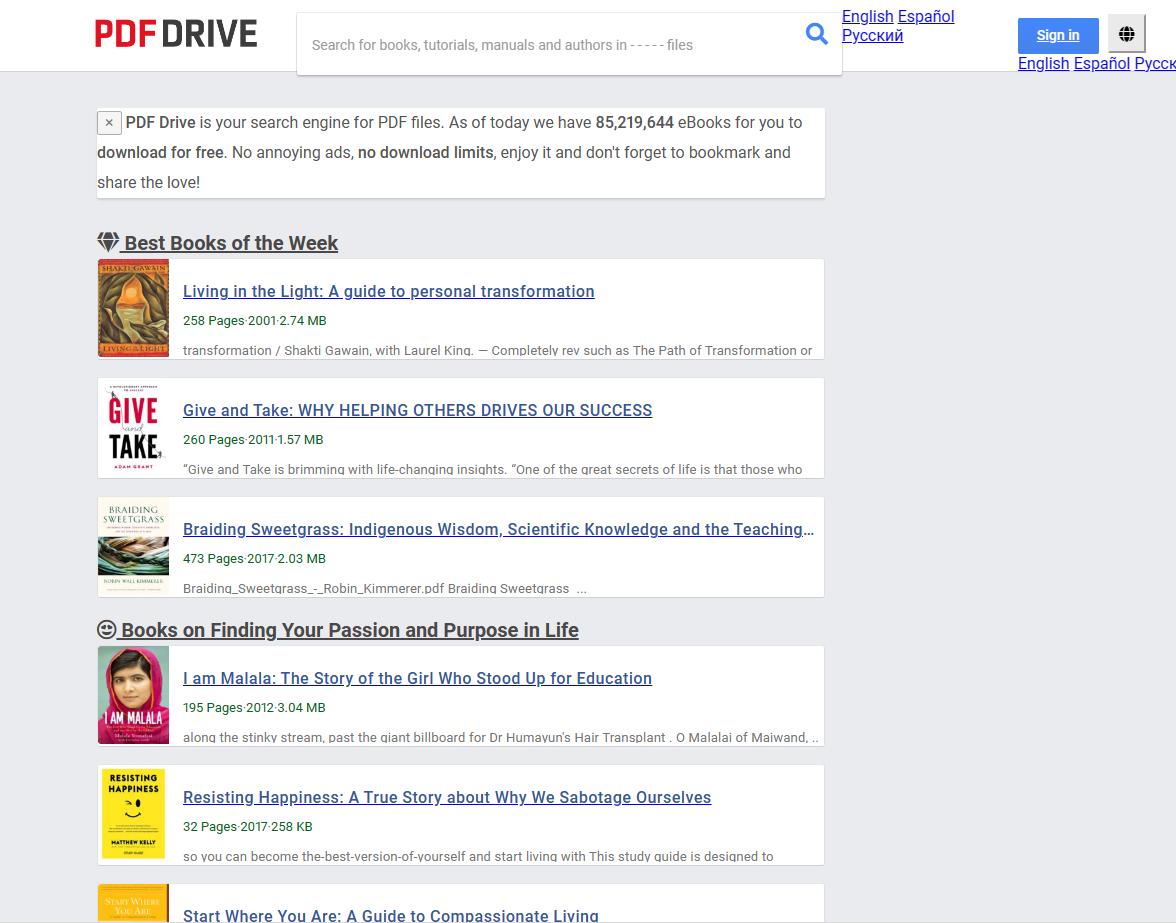
Task: Click the Braiding_Sweetgrass pdf description snippet
Action: pos(385,589)
